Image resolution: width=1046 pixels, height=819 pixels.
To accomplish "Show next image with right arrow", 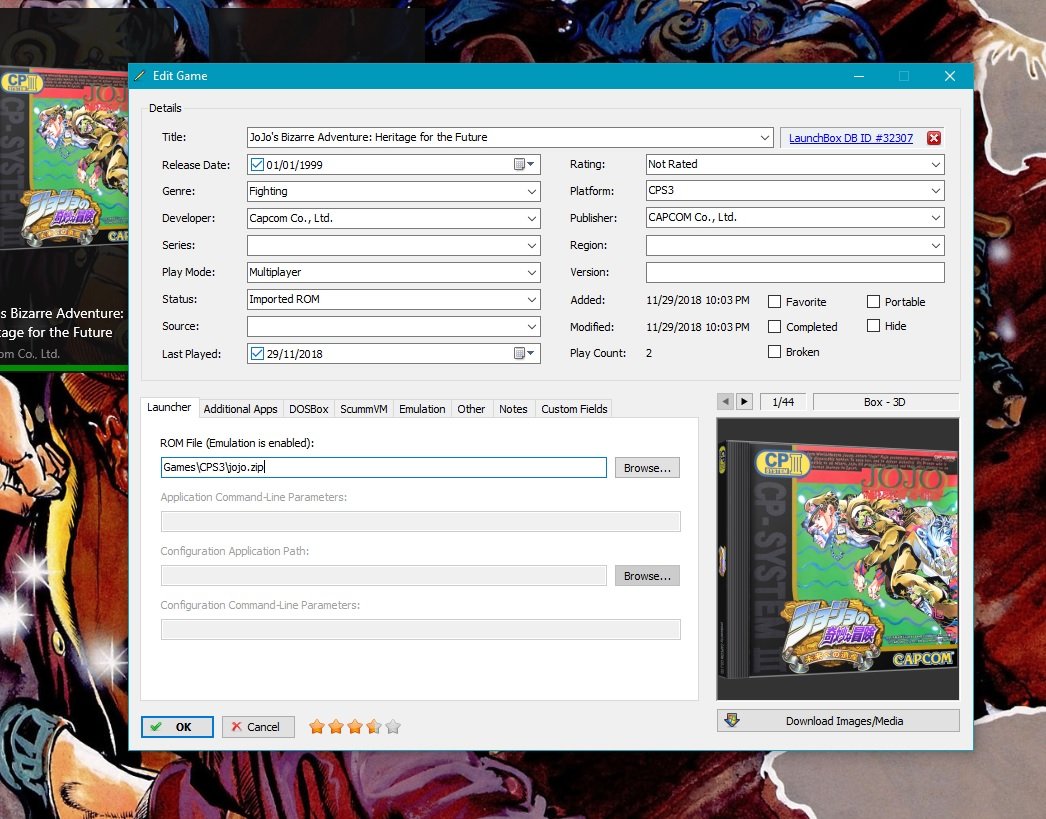I will click(x=744, y=402).
